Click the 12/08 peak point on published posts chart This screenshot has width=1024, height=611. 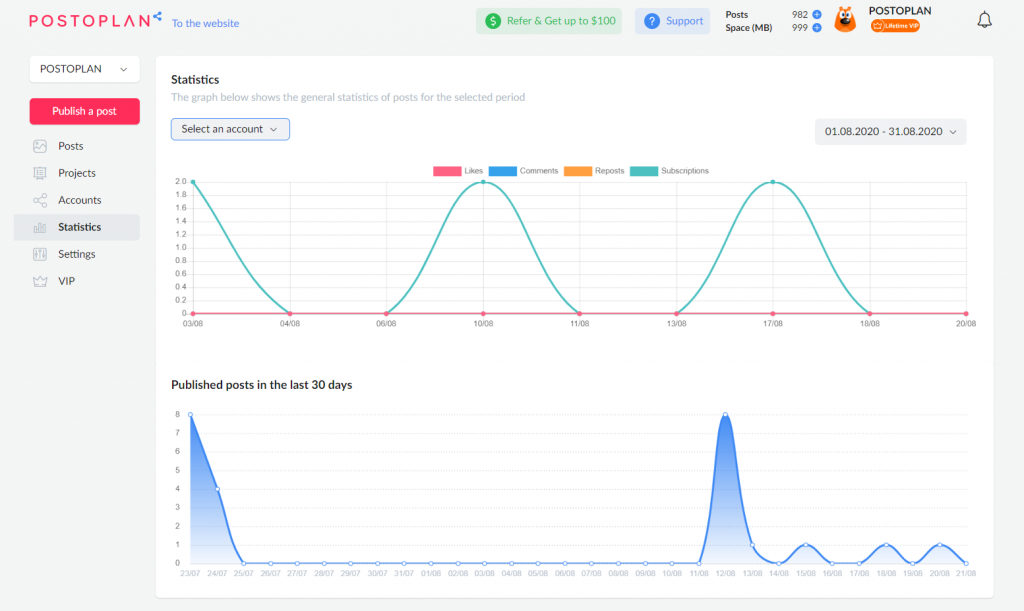tap(725, 414)
